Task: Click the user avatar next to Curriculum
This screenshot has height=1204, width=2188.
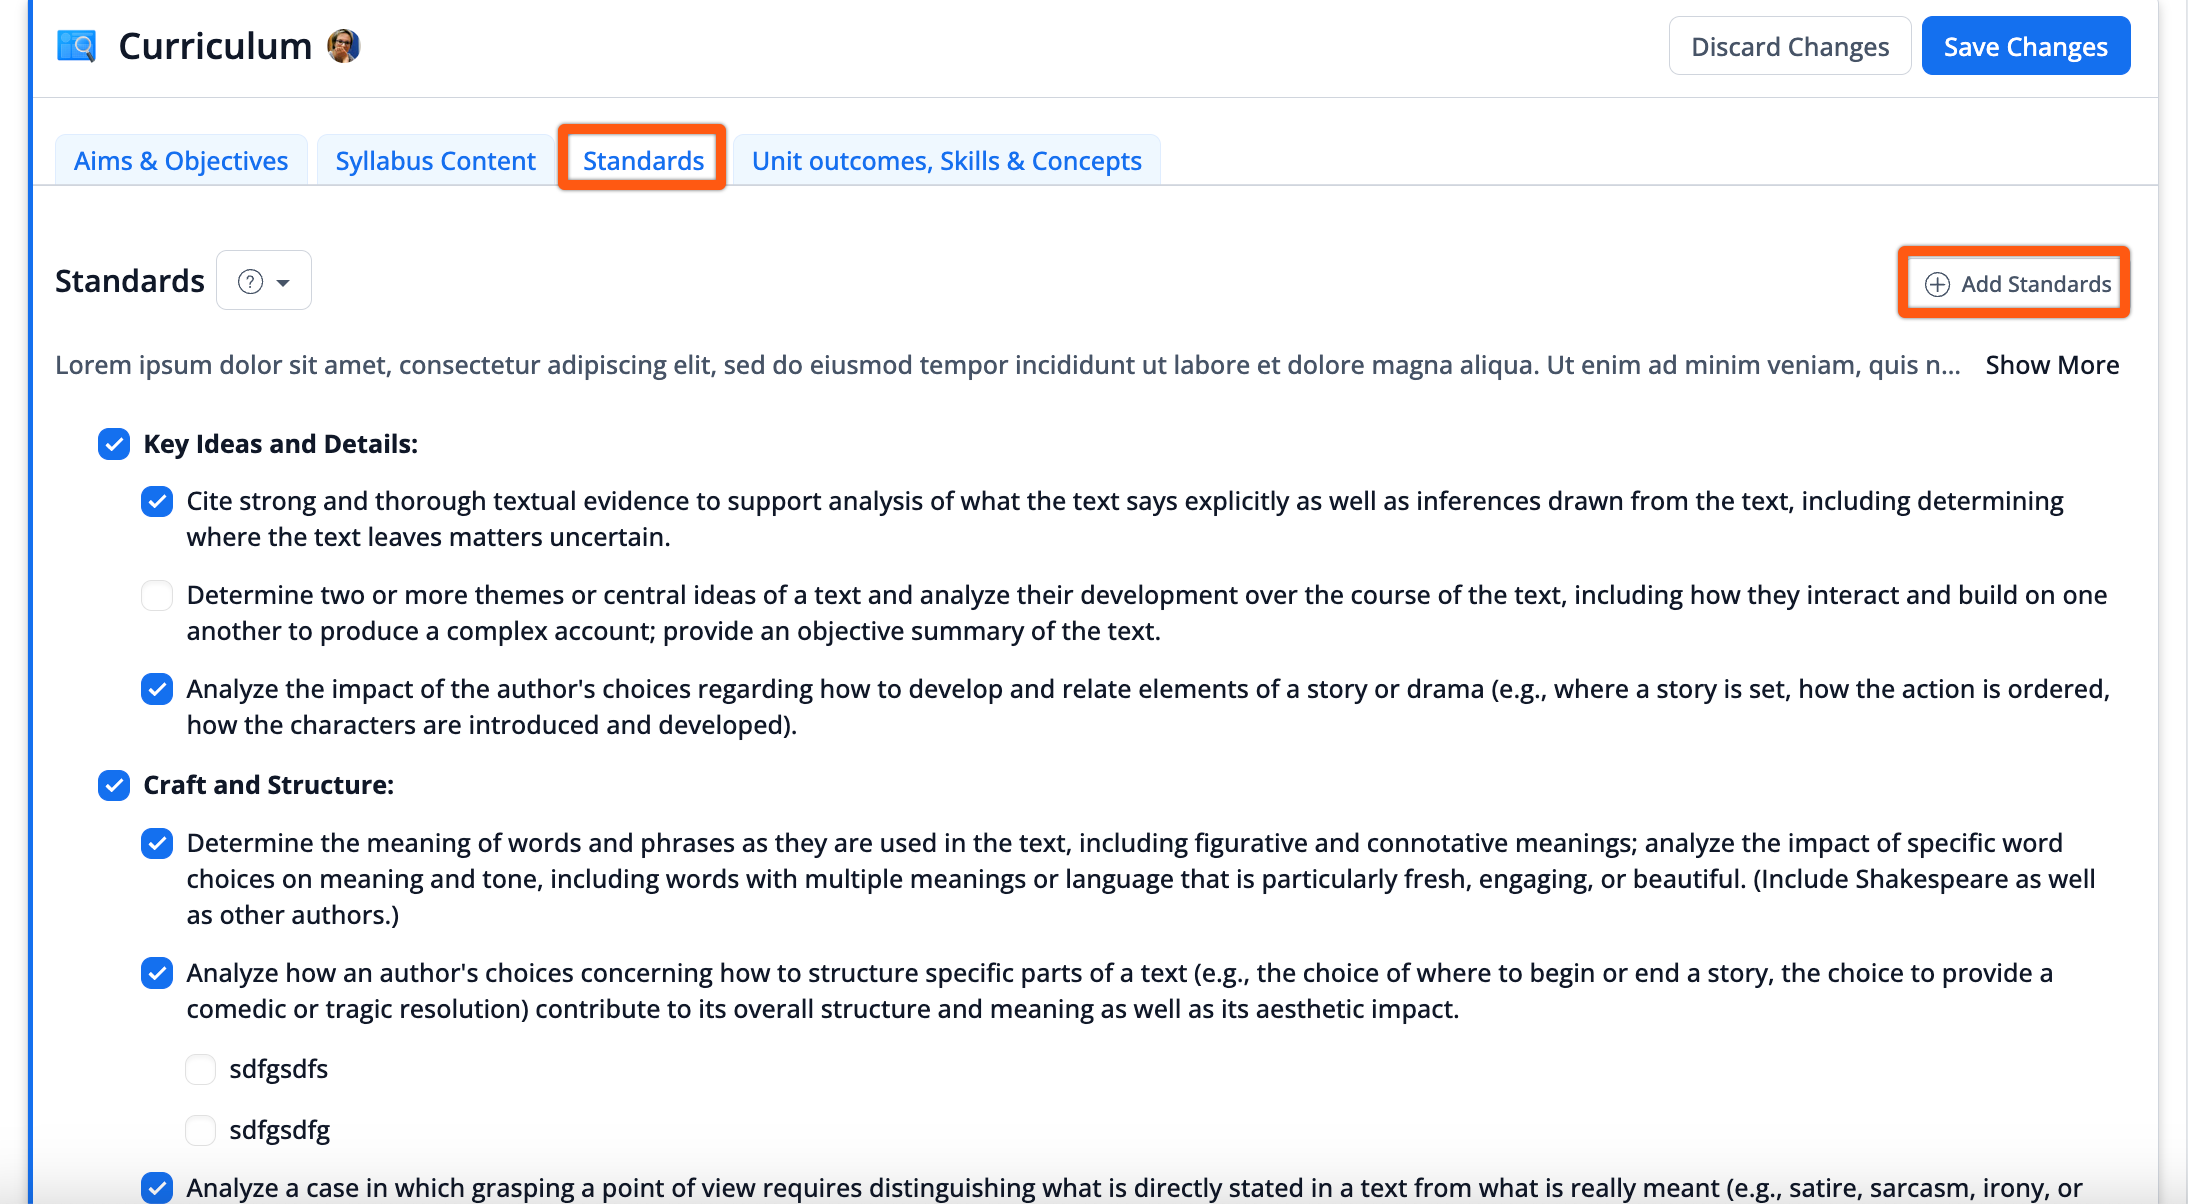Action: pos(344,45)
